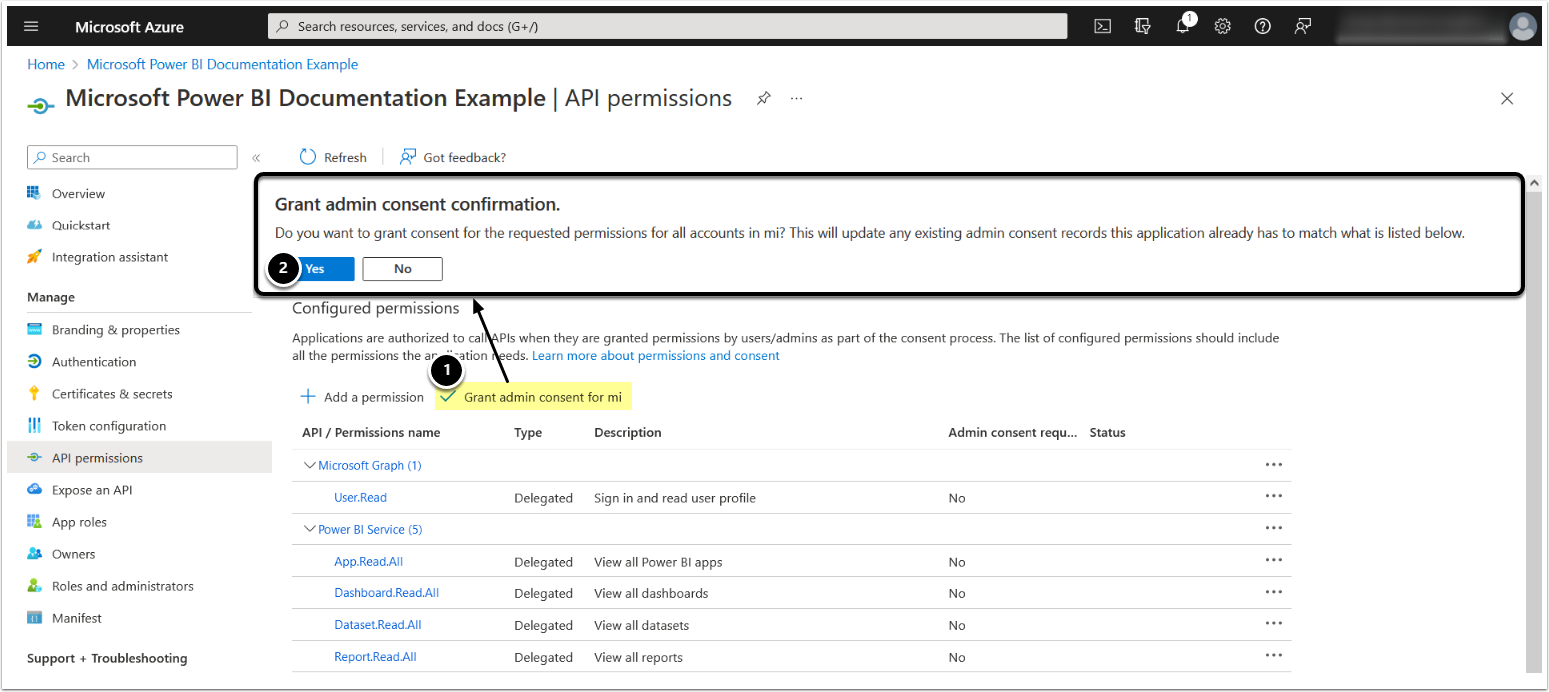1549x692 pixels.
Task: Click Grant admin consent for mi
Action: coord(541,397)
